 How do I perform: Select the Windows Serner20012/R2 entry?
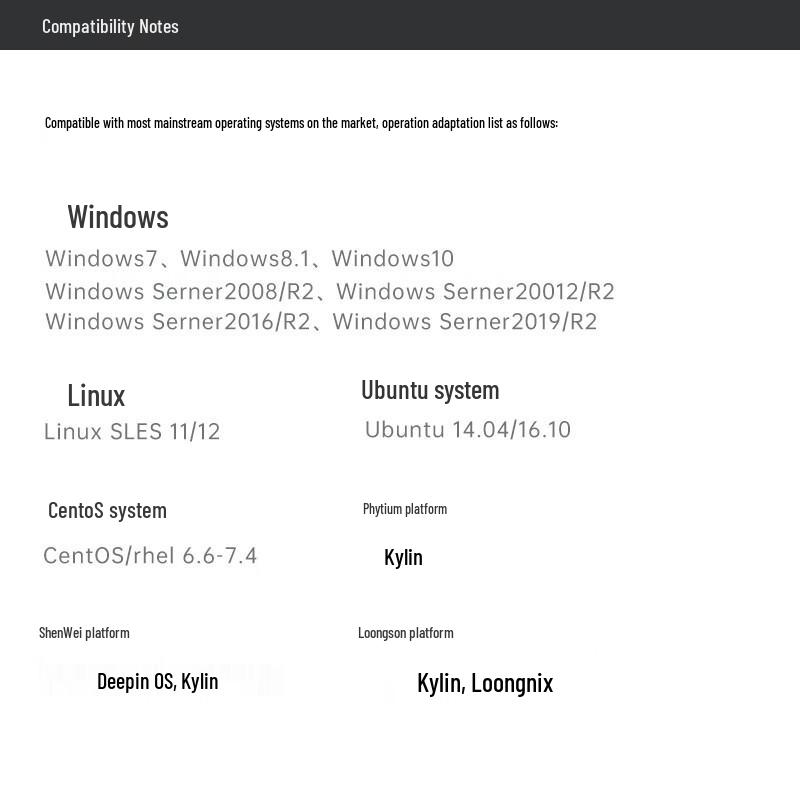click(x=475, y=292)
